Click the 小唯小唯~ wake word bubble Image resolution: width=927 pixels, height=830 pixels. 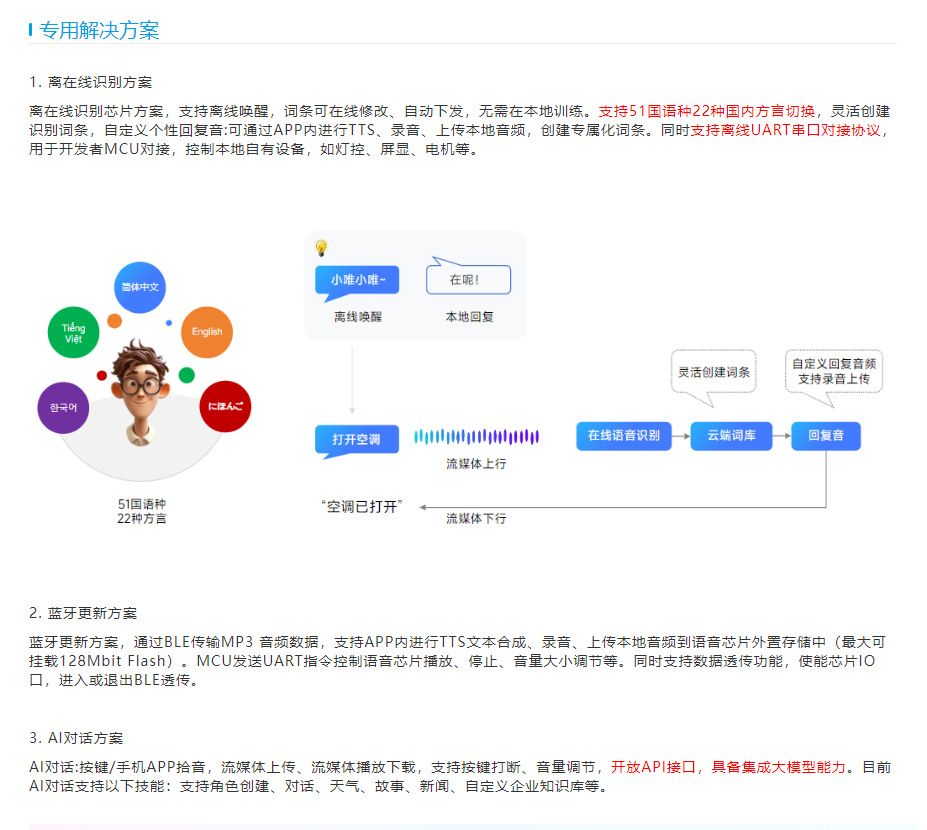click(357, 282)
